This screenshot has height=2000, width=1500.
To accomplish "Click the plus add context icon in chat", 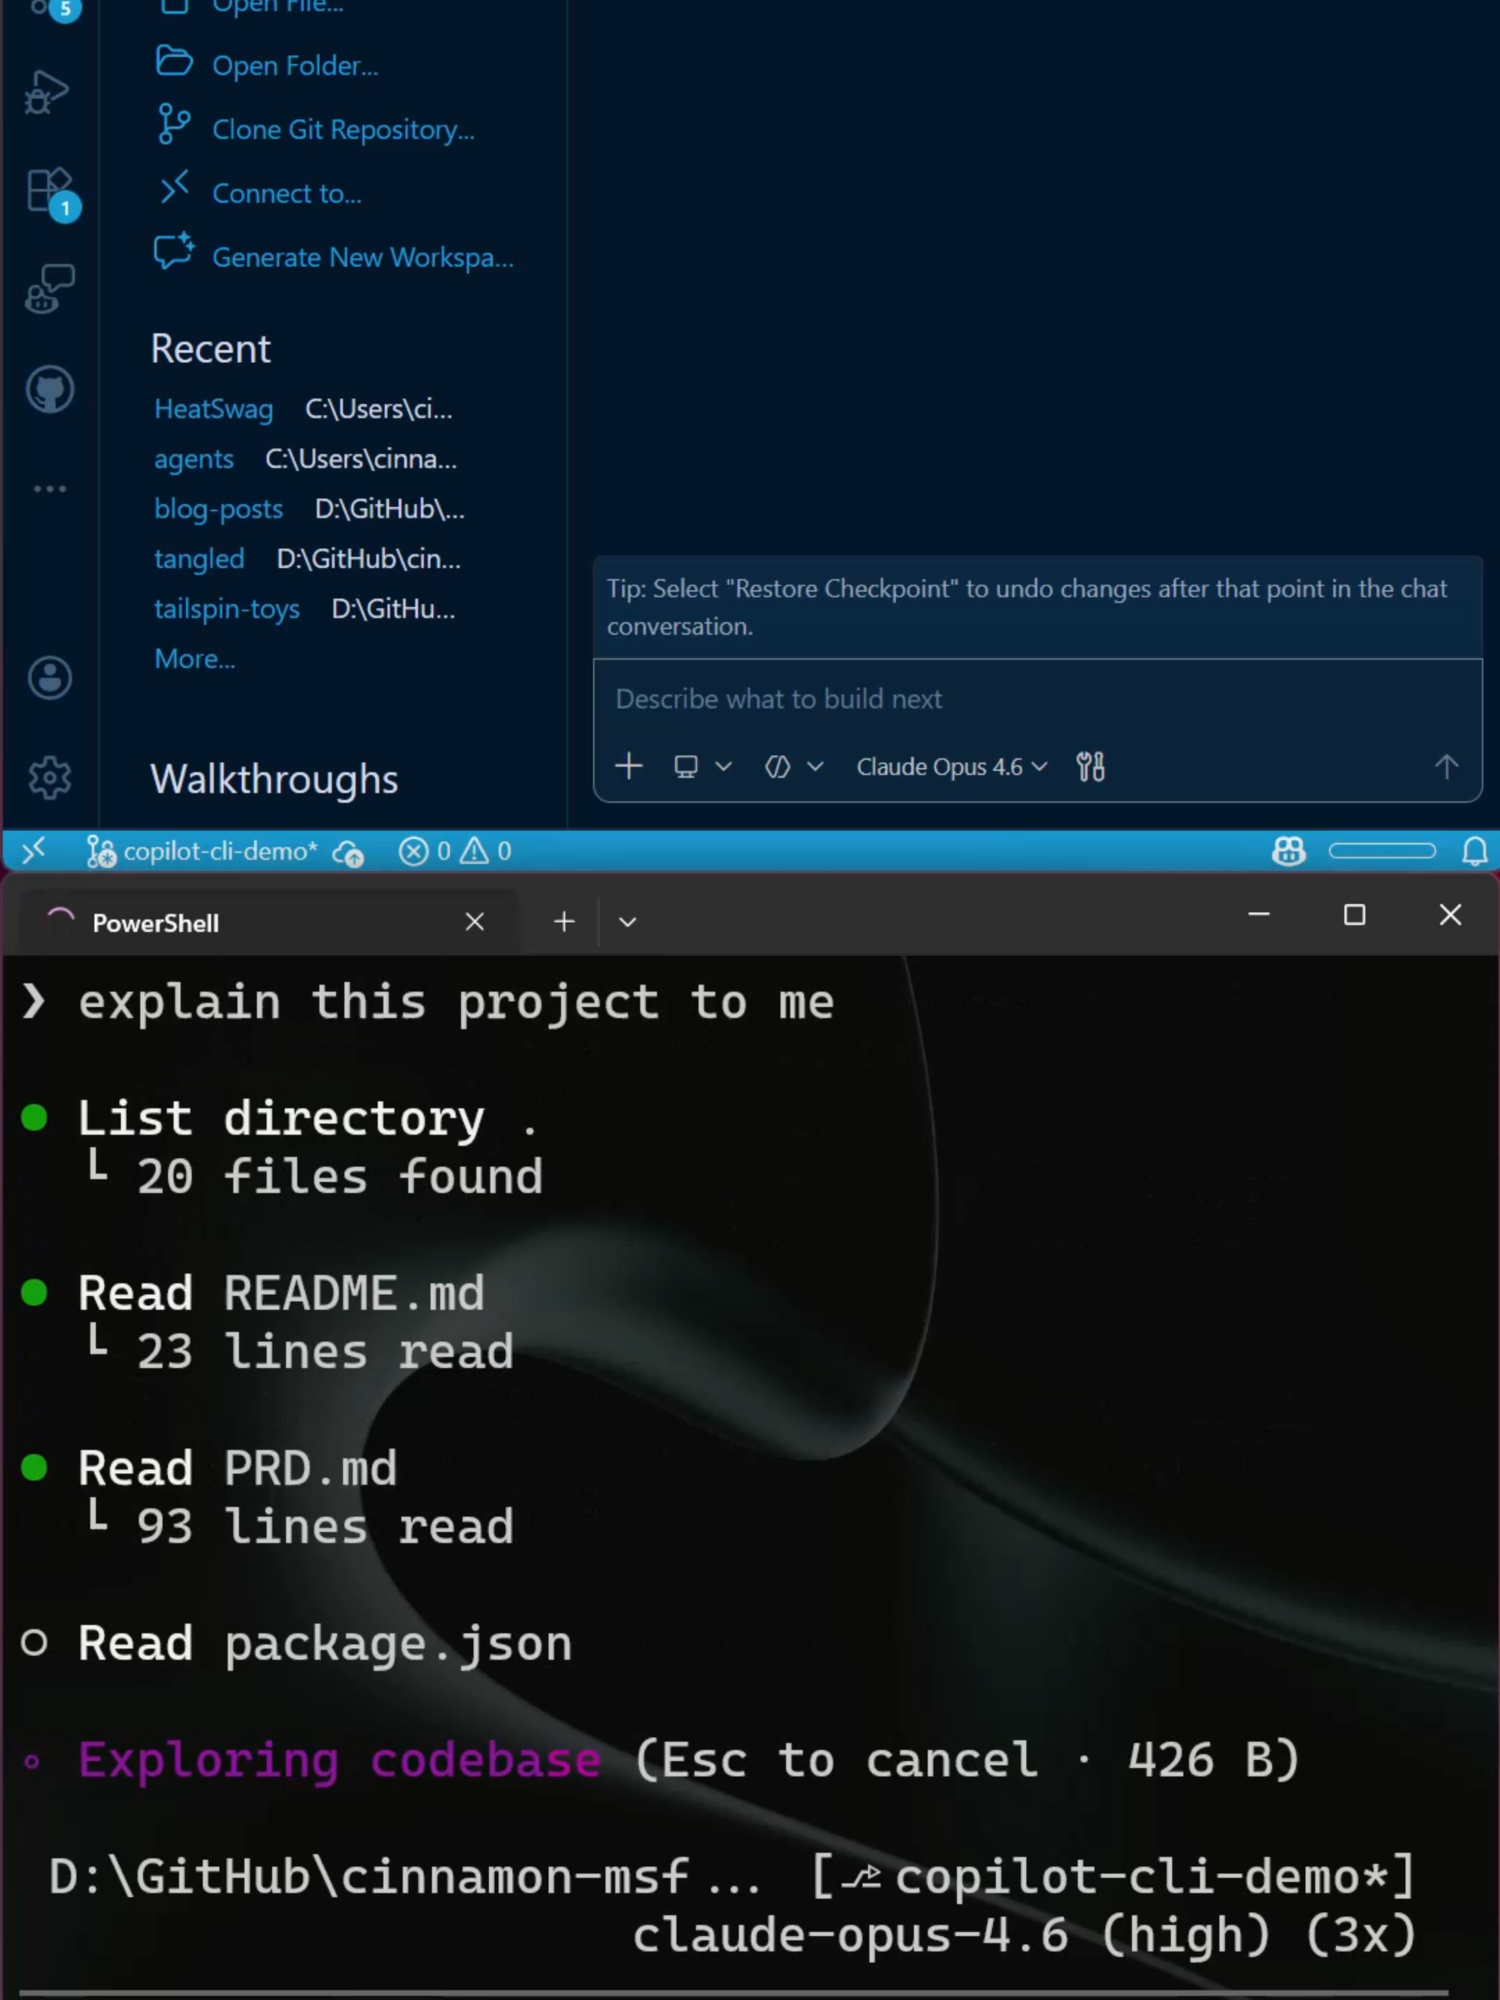I will pos(629,767).
